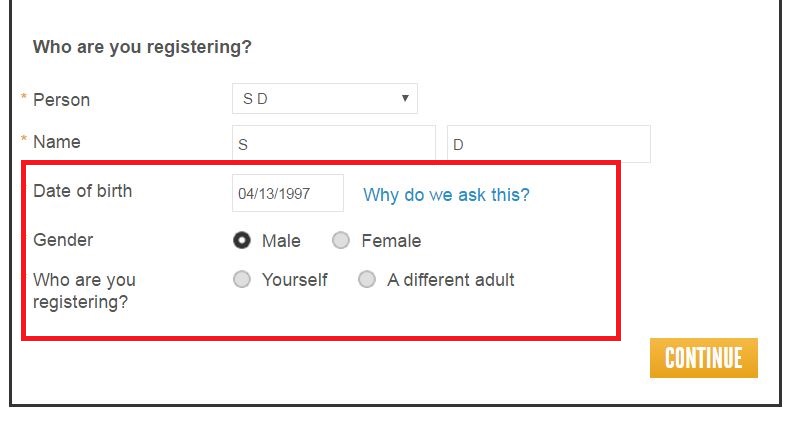Open the 'Why do we ask this?' link
The image size is (801, 430).
[x=446, y=195]
